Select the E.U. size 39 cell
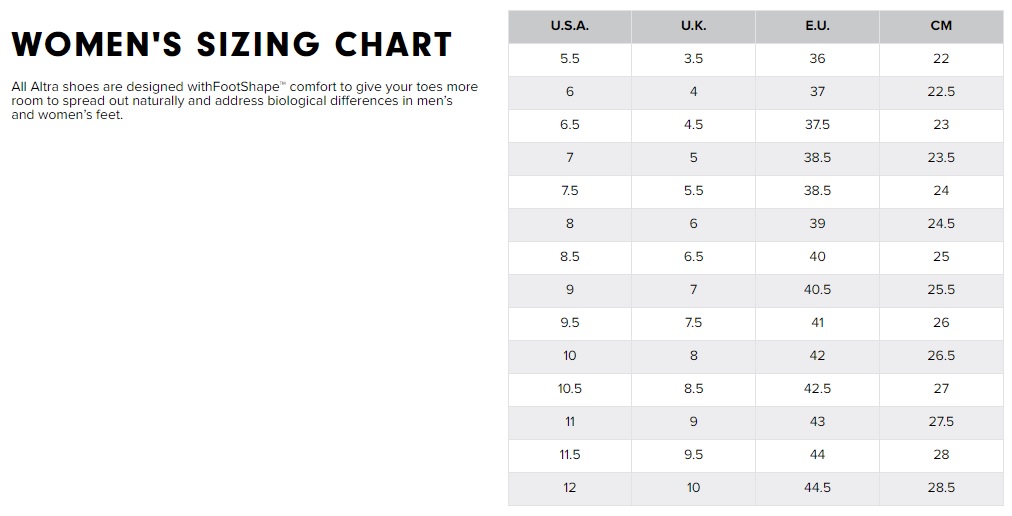The height and width of the screenshot is (516, 1012). [x=817, y=224]
